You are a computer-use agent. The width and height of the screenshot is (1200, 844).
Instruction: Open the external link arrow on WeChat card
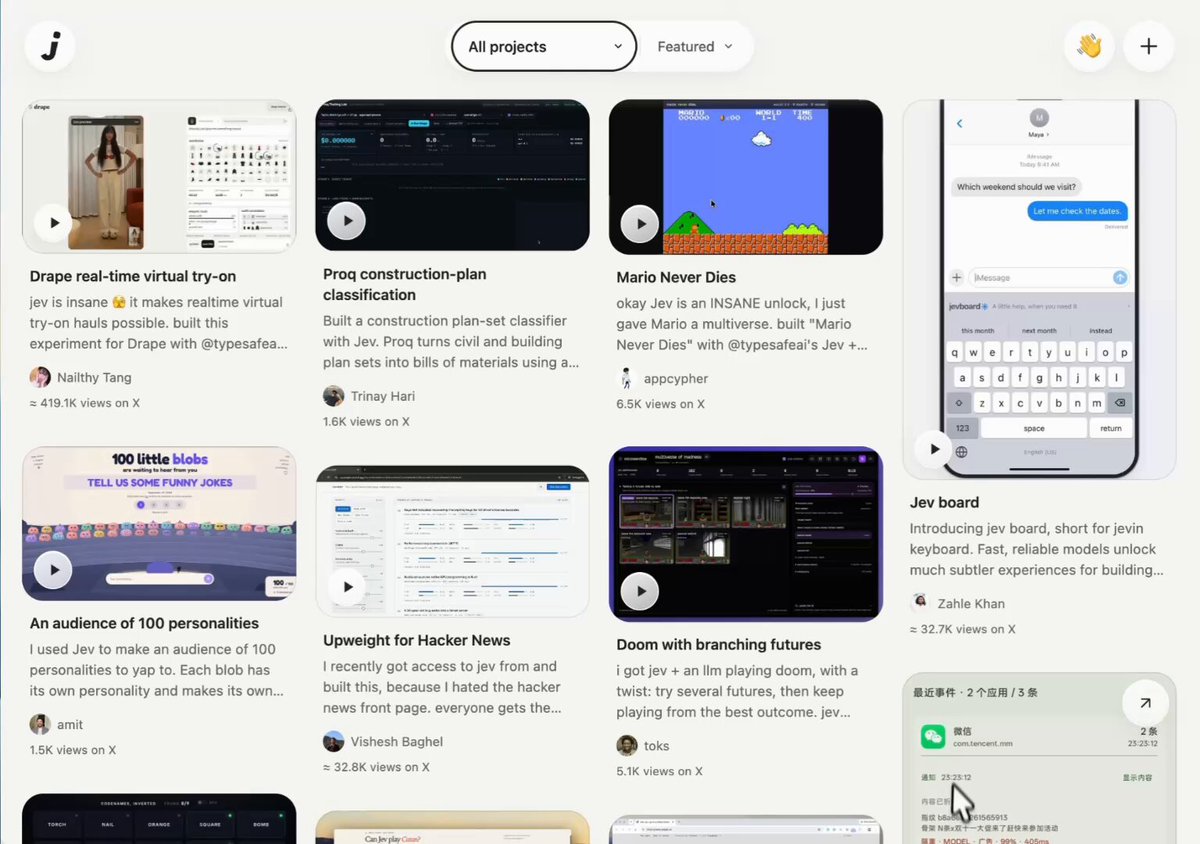coord(1145,703)
